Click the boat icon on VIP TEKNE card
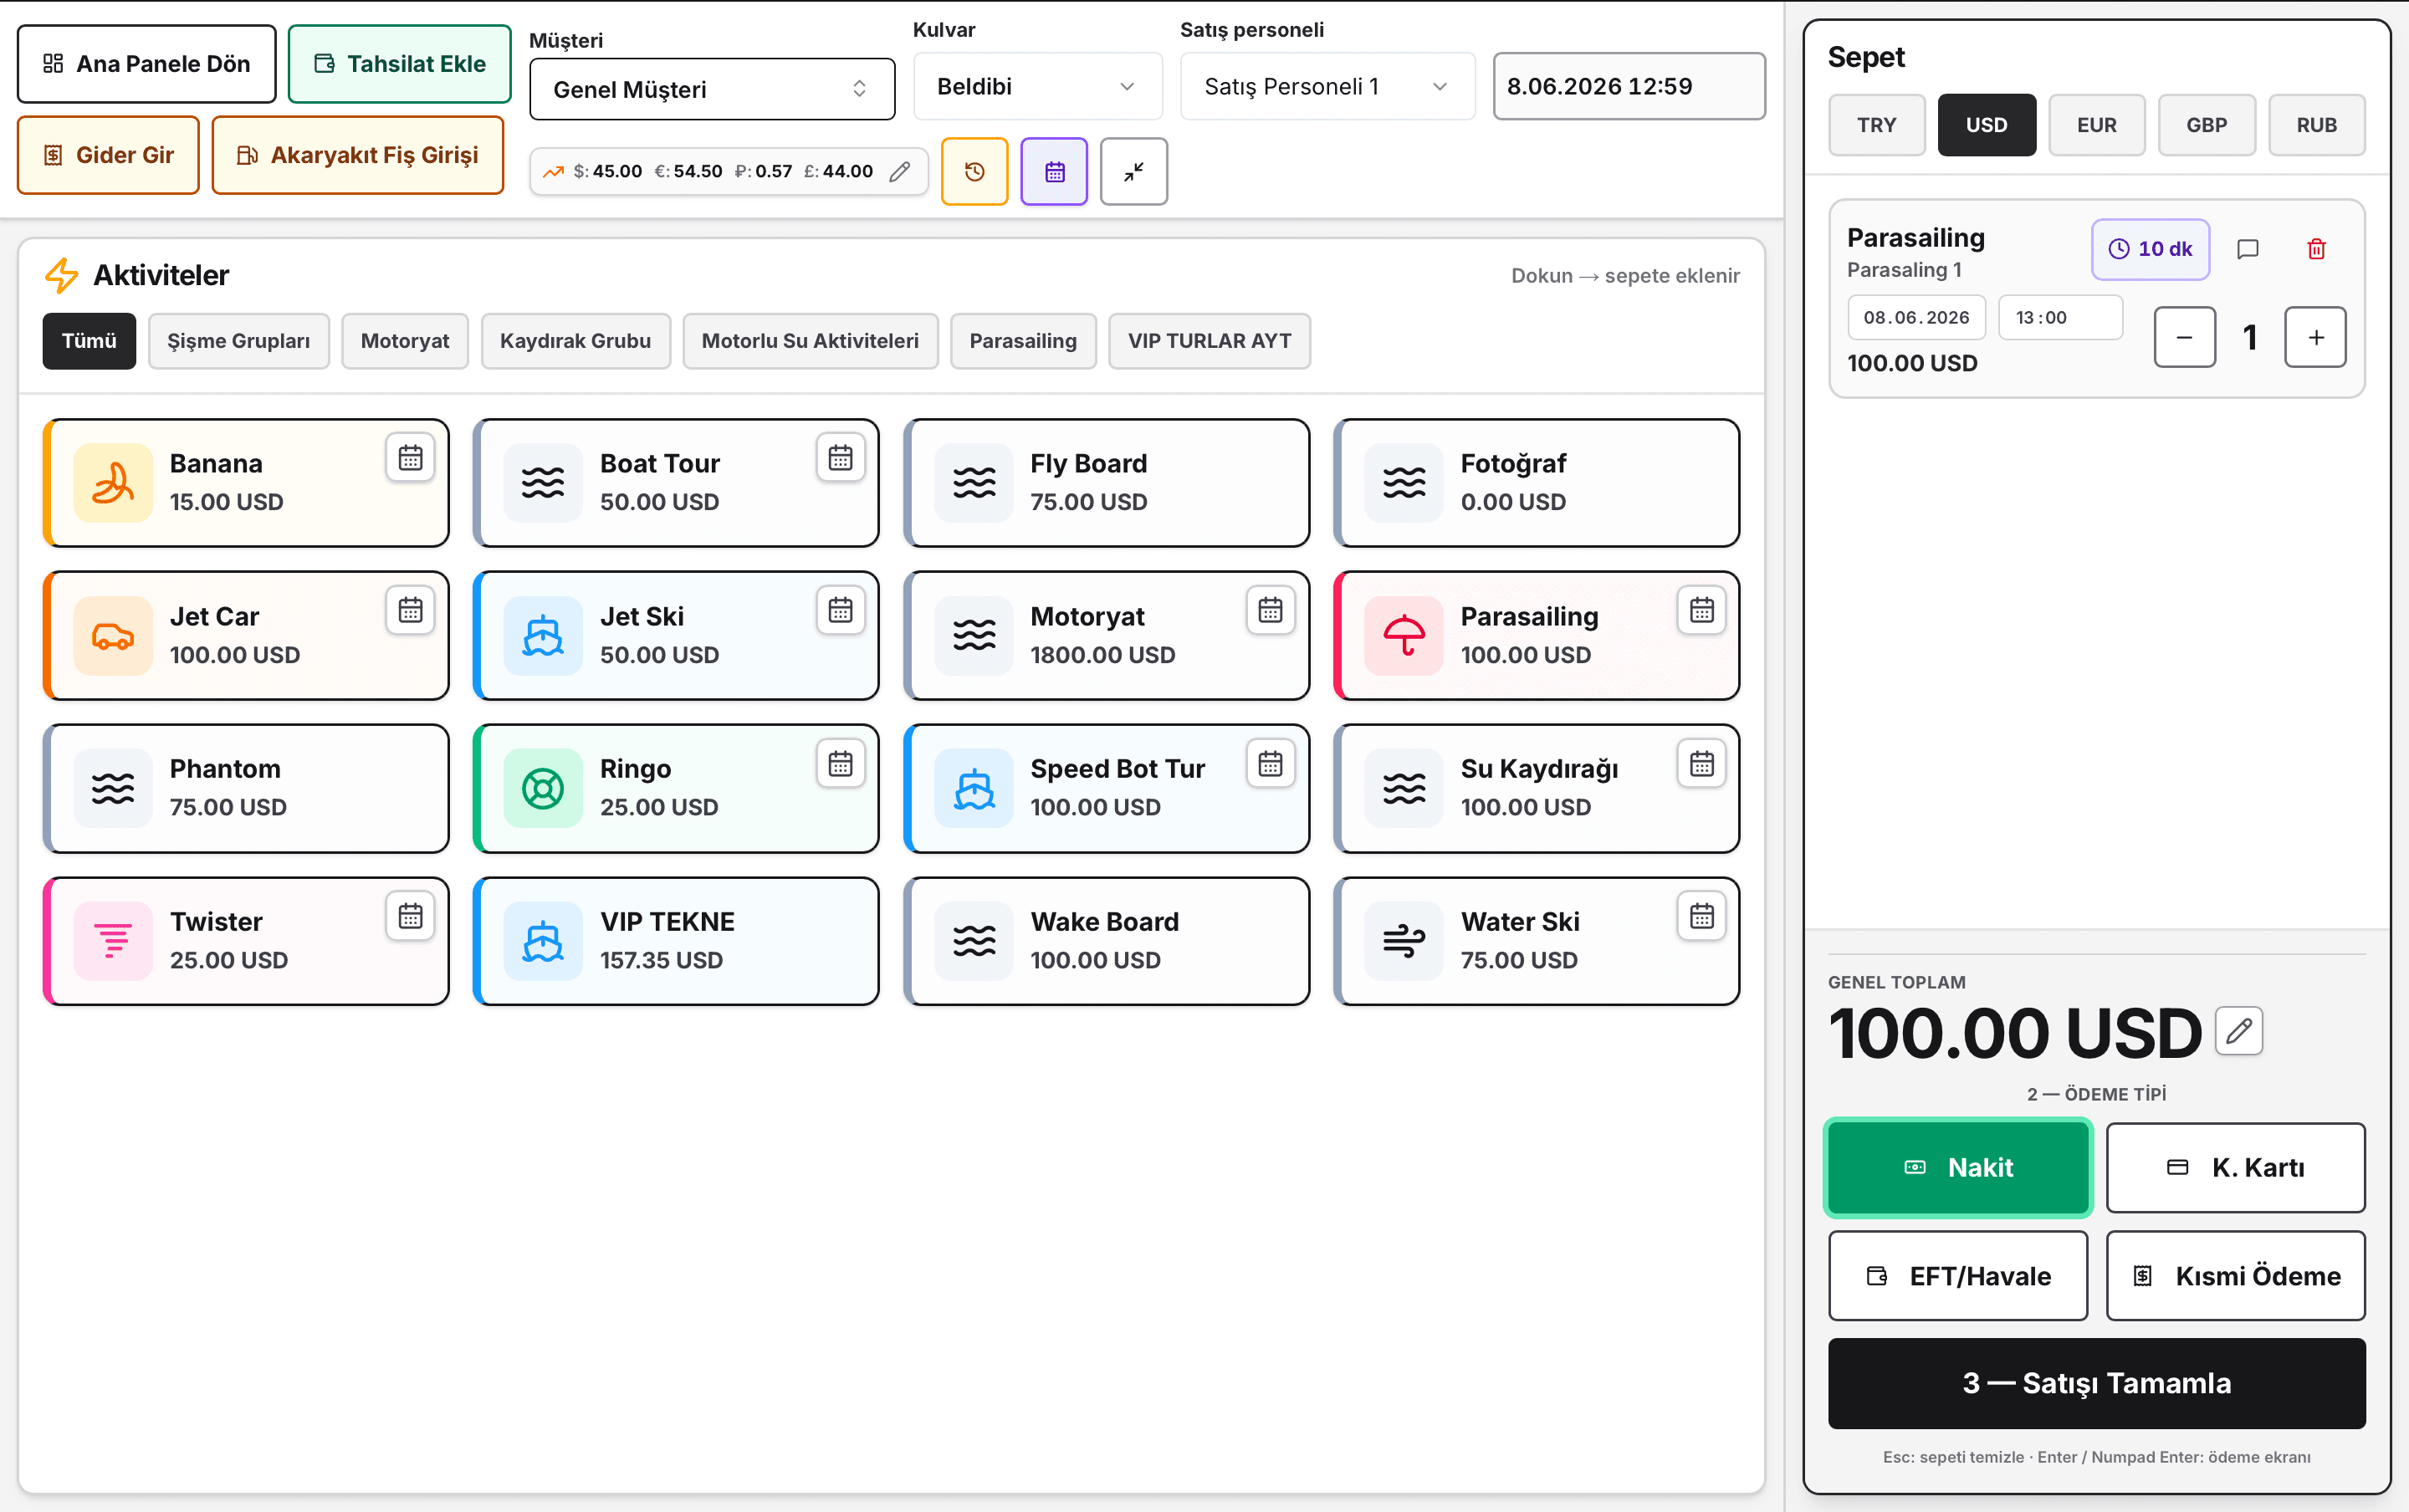Screen dimensions: 2409x1512 [x=543, y=942]
